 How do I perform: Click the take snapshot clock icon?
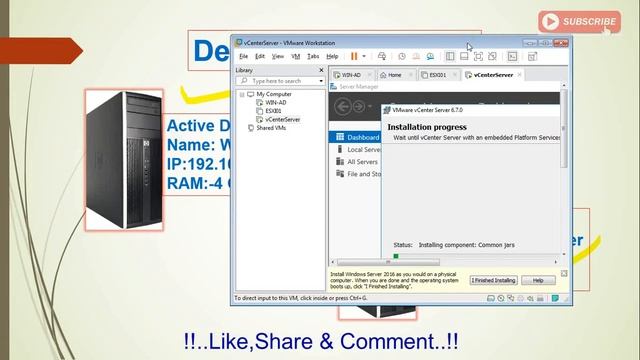pyautogui.click(x=402, y=56)
